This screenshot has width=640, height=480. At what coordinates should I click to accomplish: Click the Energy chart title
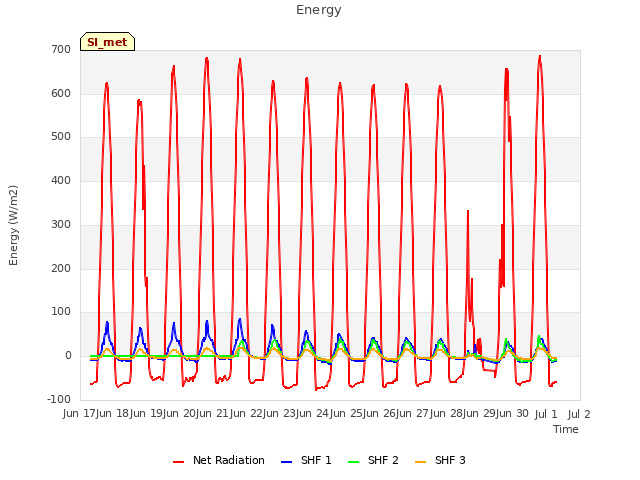click(x=319, y=10)
